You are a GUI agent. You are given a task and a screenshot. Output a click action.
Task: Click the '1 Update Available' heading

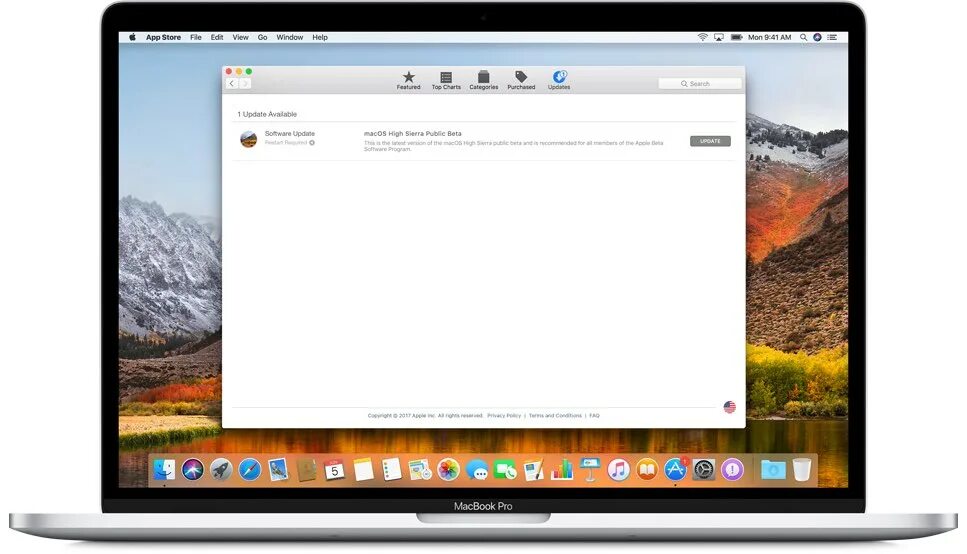267,114
